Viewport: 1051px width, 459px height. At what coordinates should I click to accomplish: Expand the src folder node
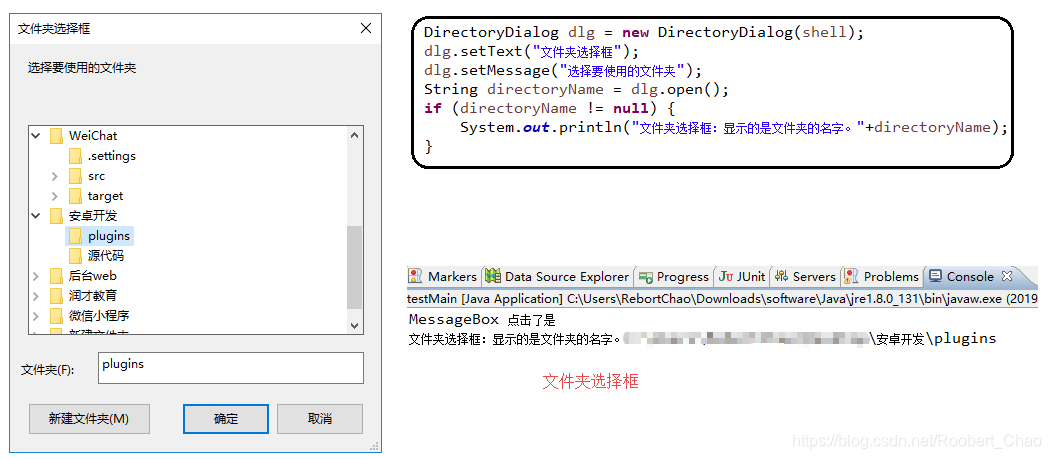click(56, 176)
